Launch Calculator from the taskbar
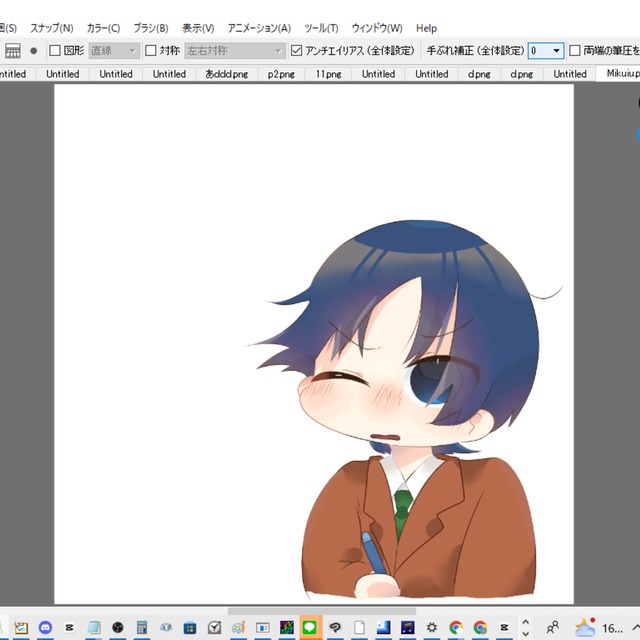Viewport: 640px width, 640px height. (142, 628)
